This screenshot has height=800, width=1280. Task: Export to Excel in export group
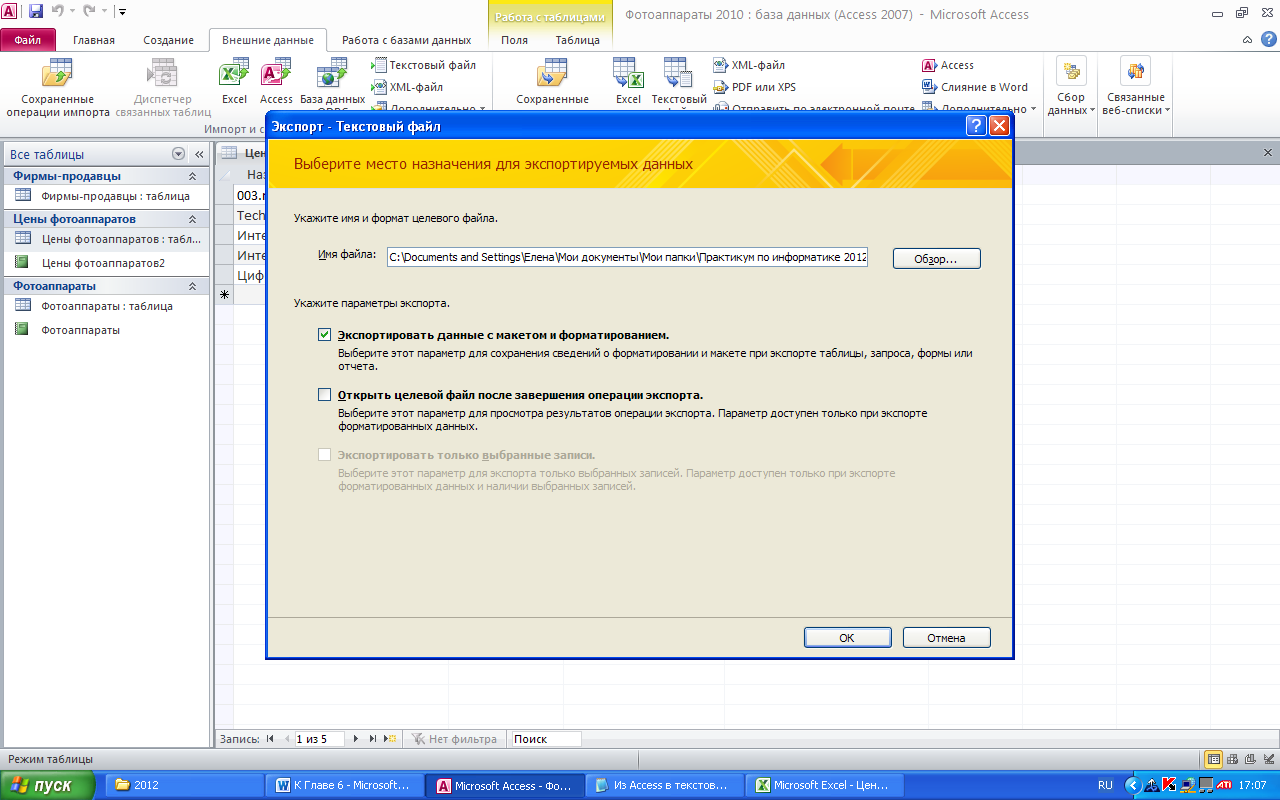point(628,82)
